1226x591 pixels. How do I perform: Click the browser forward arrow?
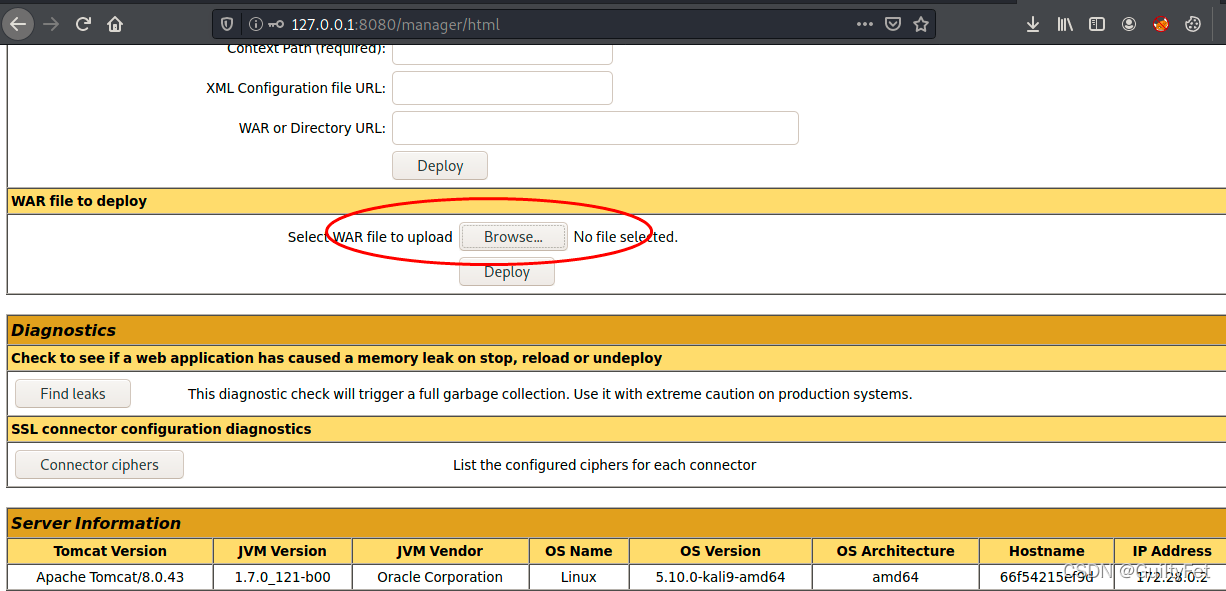pos(51,24)
